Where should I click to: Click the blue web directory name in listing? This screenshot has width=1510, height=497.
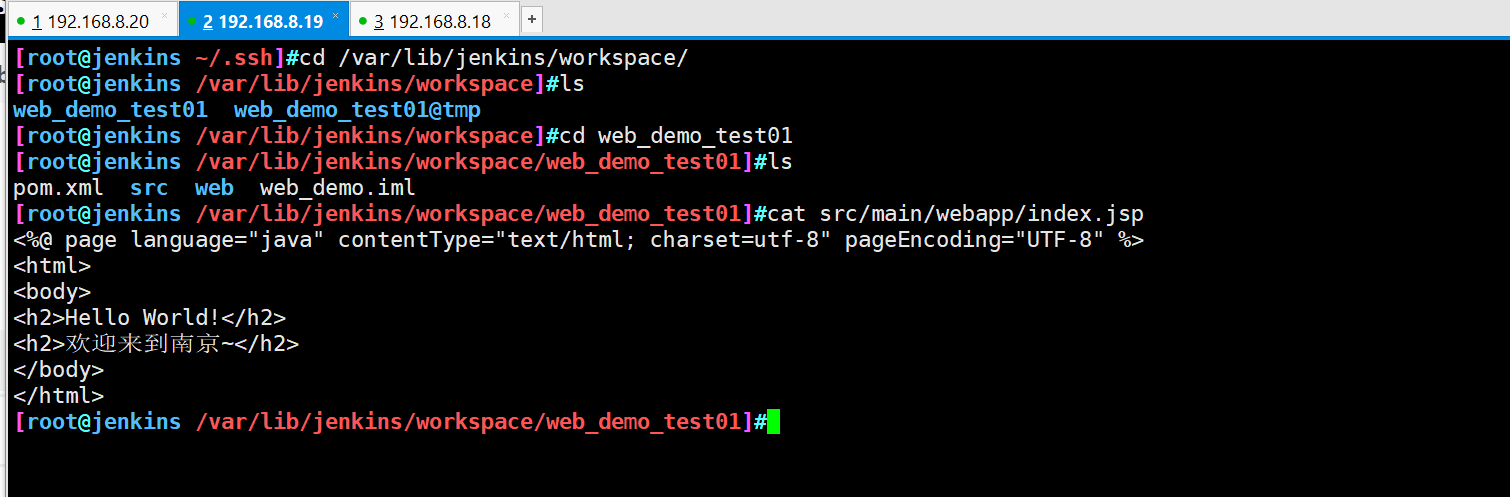(214, 188)
